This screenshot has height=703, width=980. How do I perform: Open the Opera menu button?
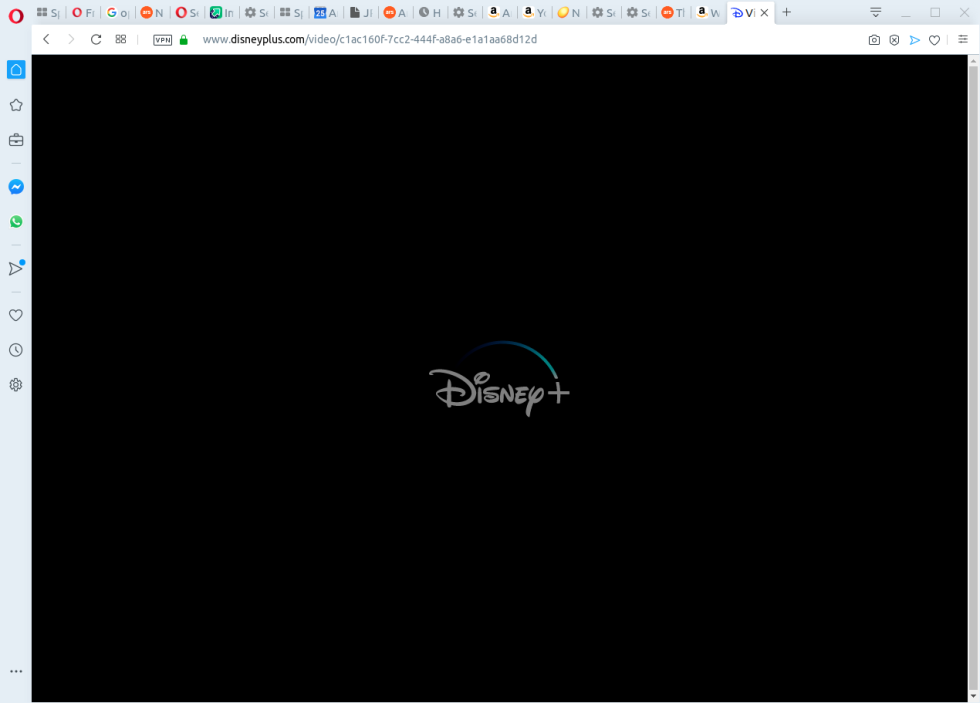click(x=14, y=14)
